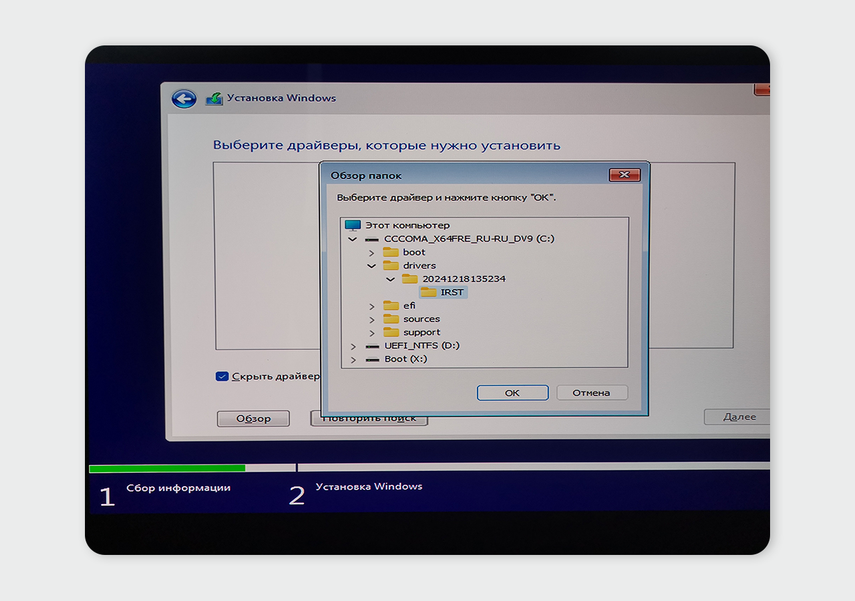The height and width of the screenshot is (601, 855).
Task: Collapse the 20241218135234 folder chevron
Action: (x=390, y=279)
